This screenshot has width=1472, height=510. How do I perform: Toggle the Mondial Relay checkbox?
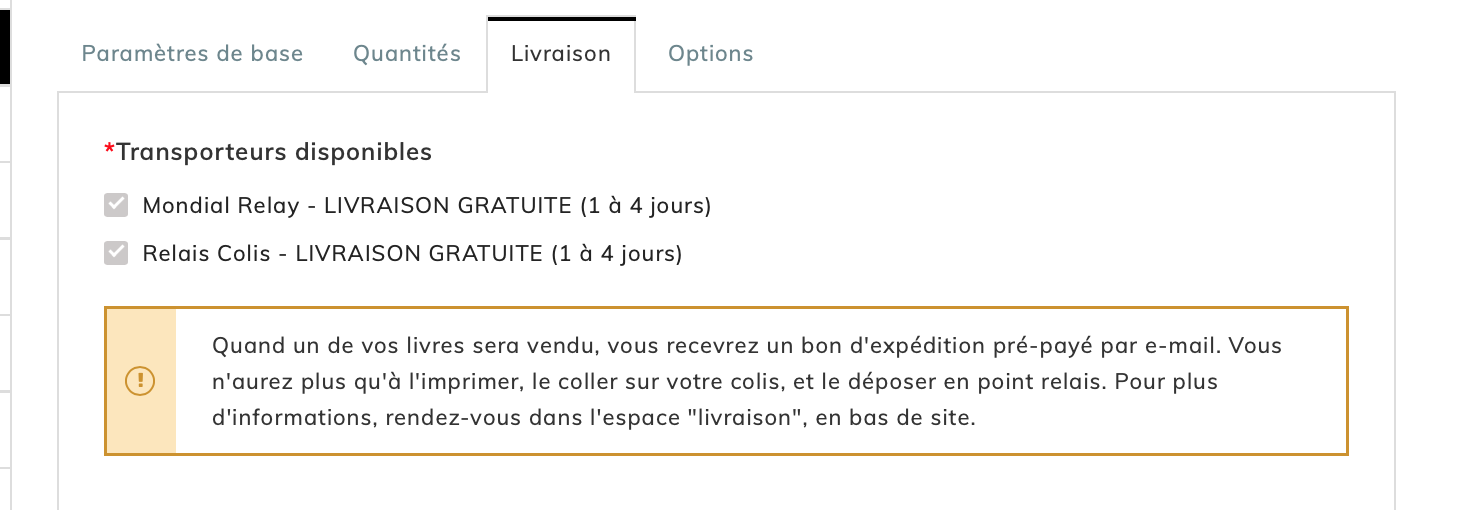pos(116,206)
